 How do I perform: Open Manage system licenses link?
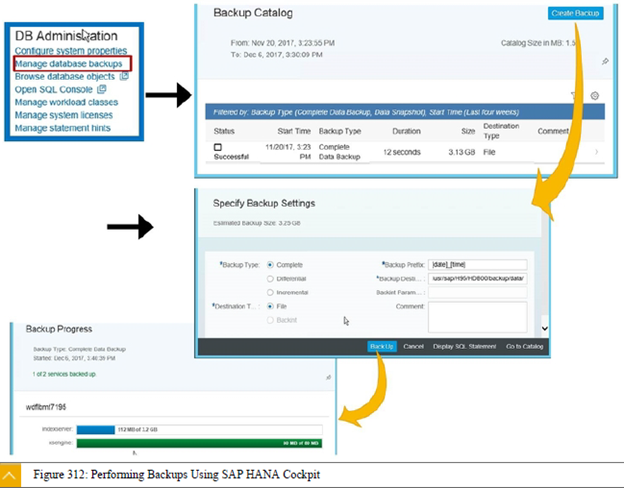(64, 115)
